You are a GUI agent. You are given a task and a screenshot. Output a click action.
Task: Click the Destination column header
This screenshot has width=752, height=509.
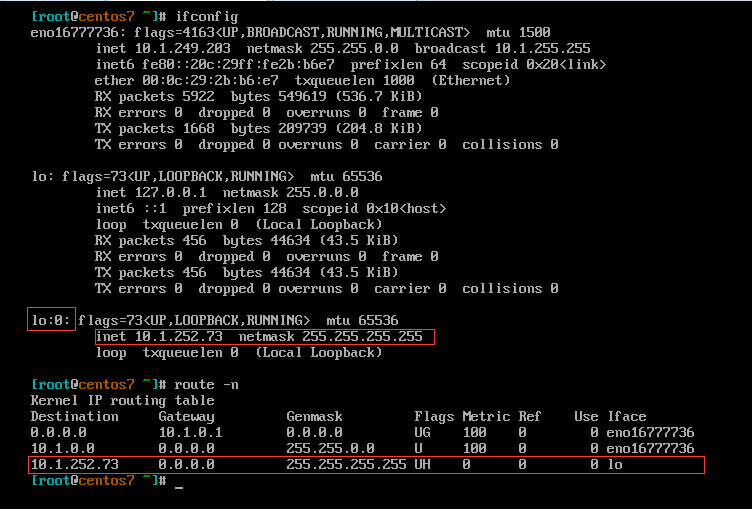(74, 416)
